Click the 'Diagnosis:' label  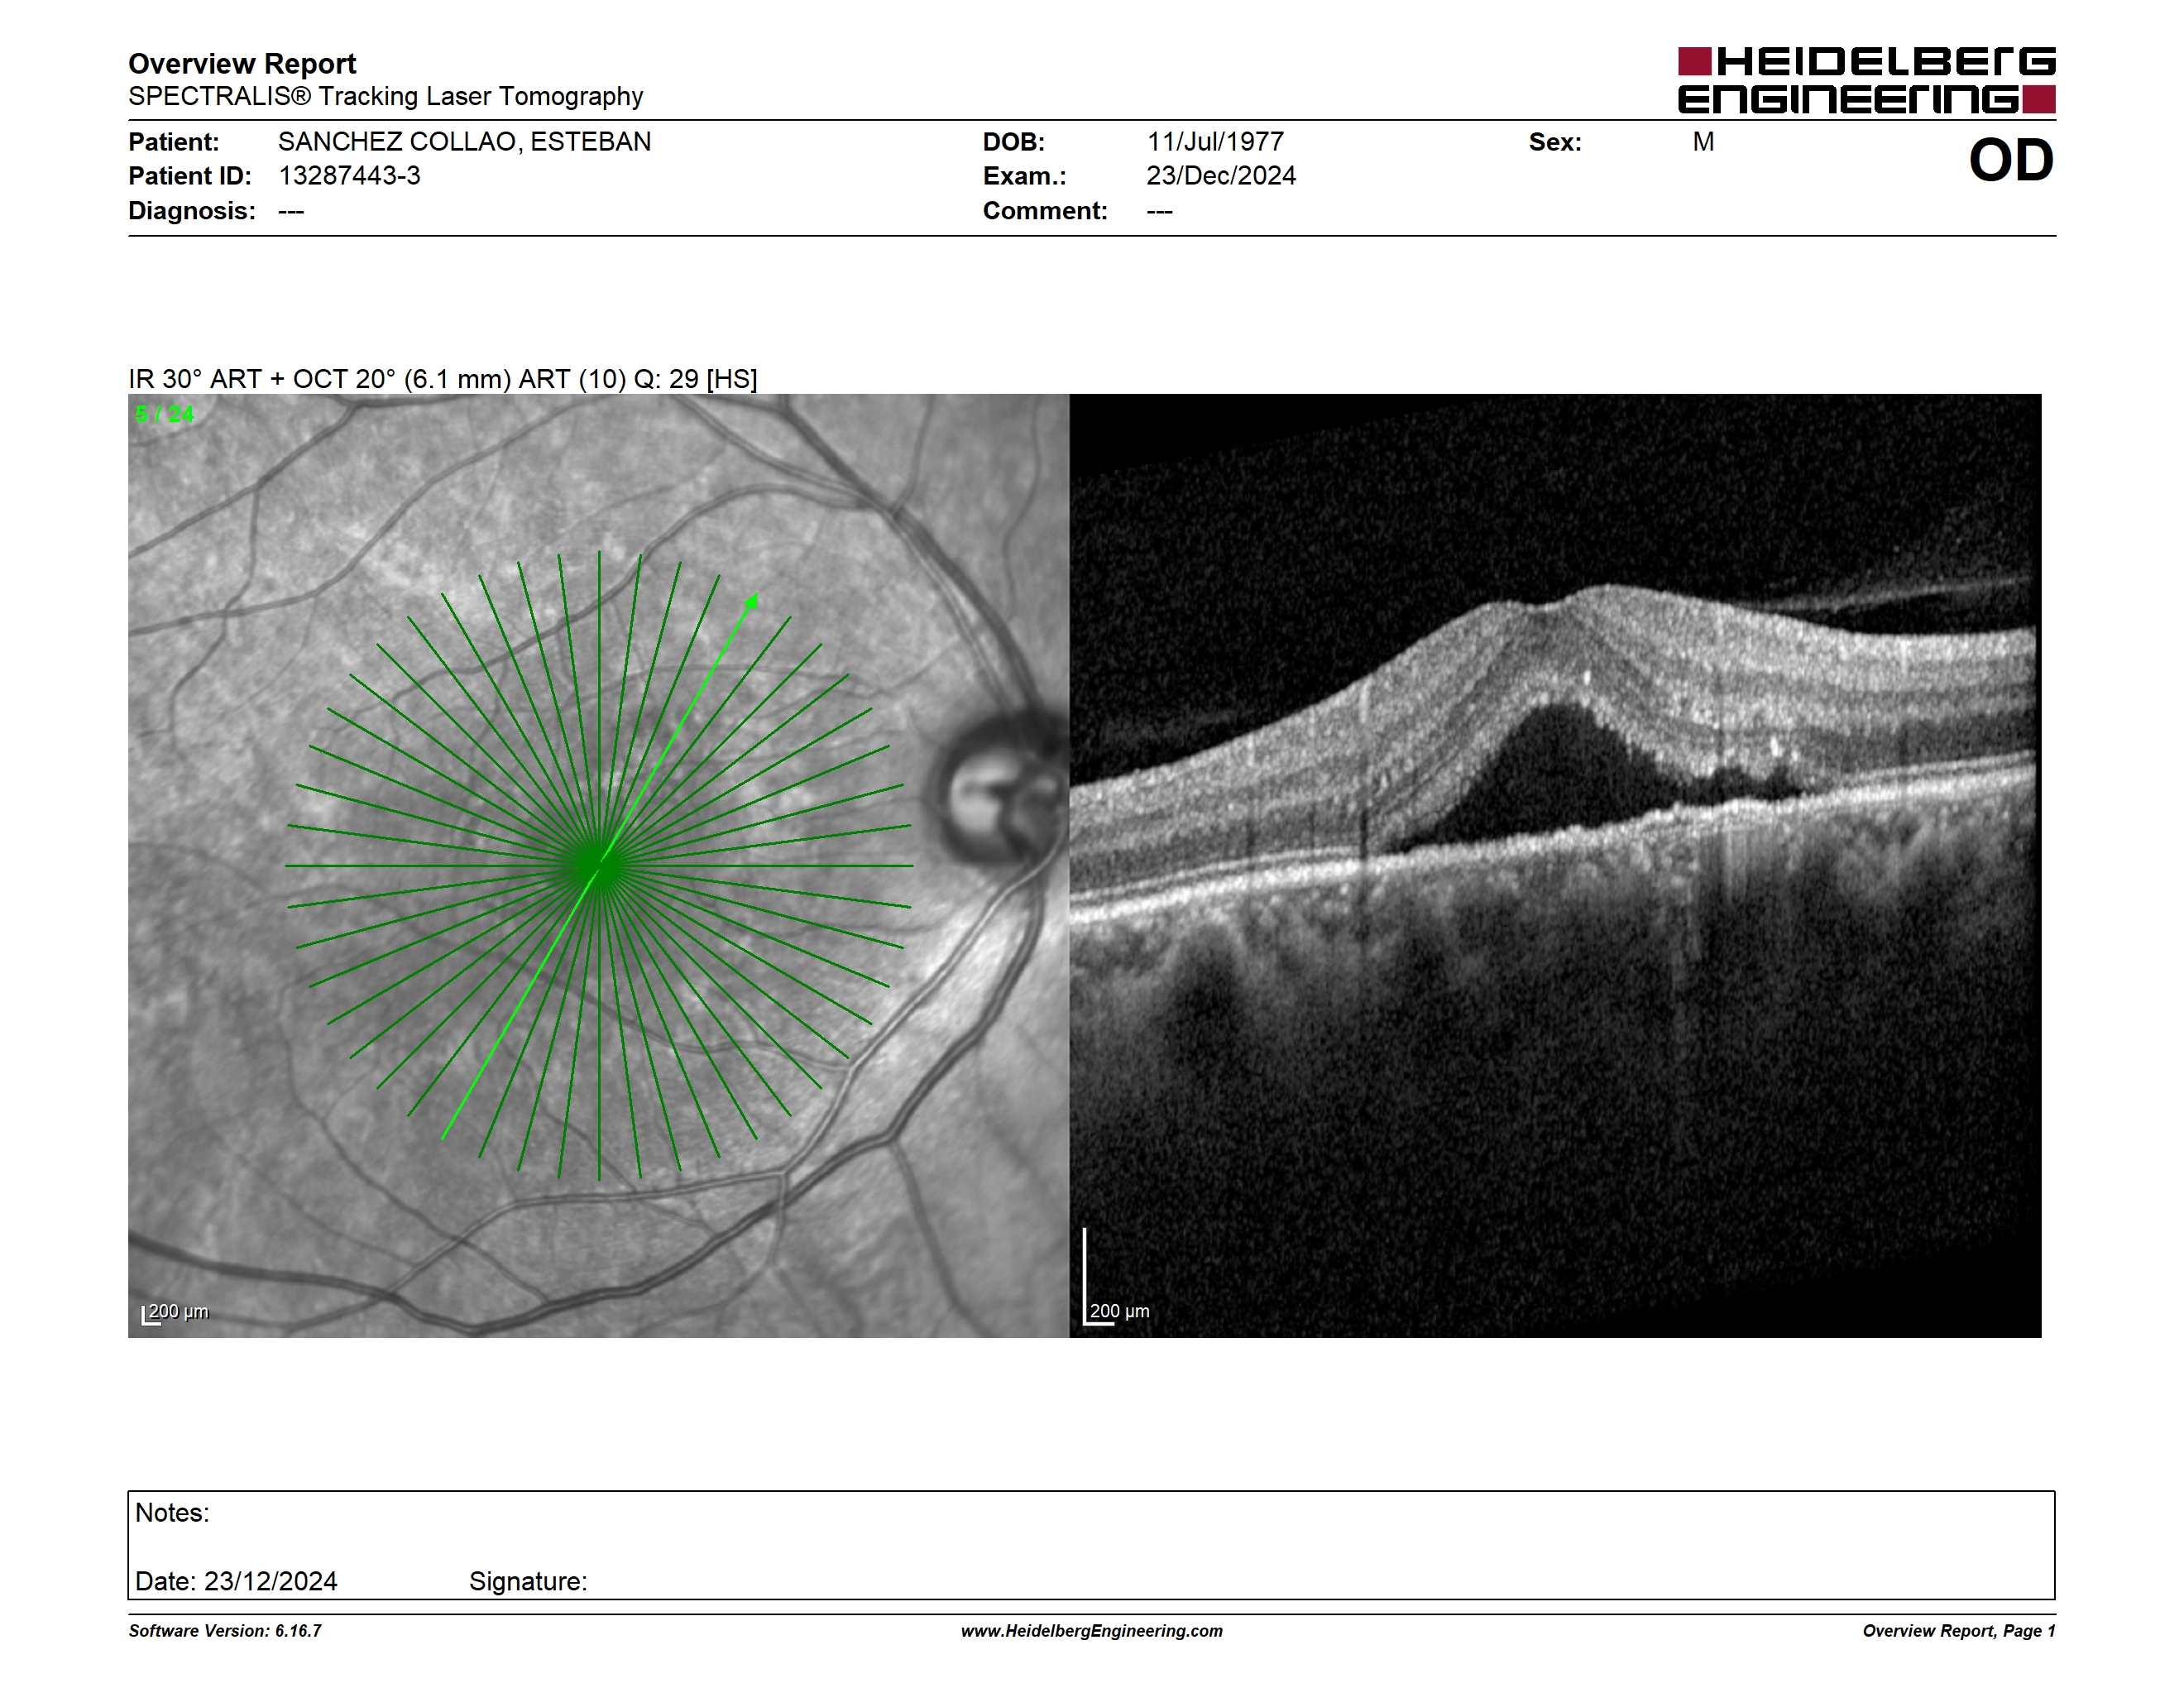(x=191, y=211)
